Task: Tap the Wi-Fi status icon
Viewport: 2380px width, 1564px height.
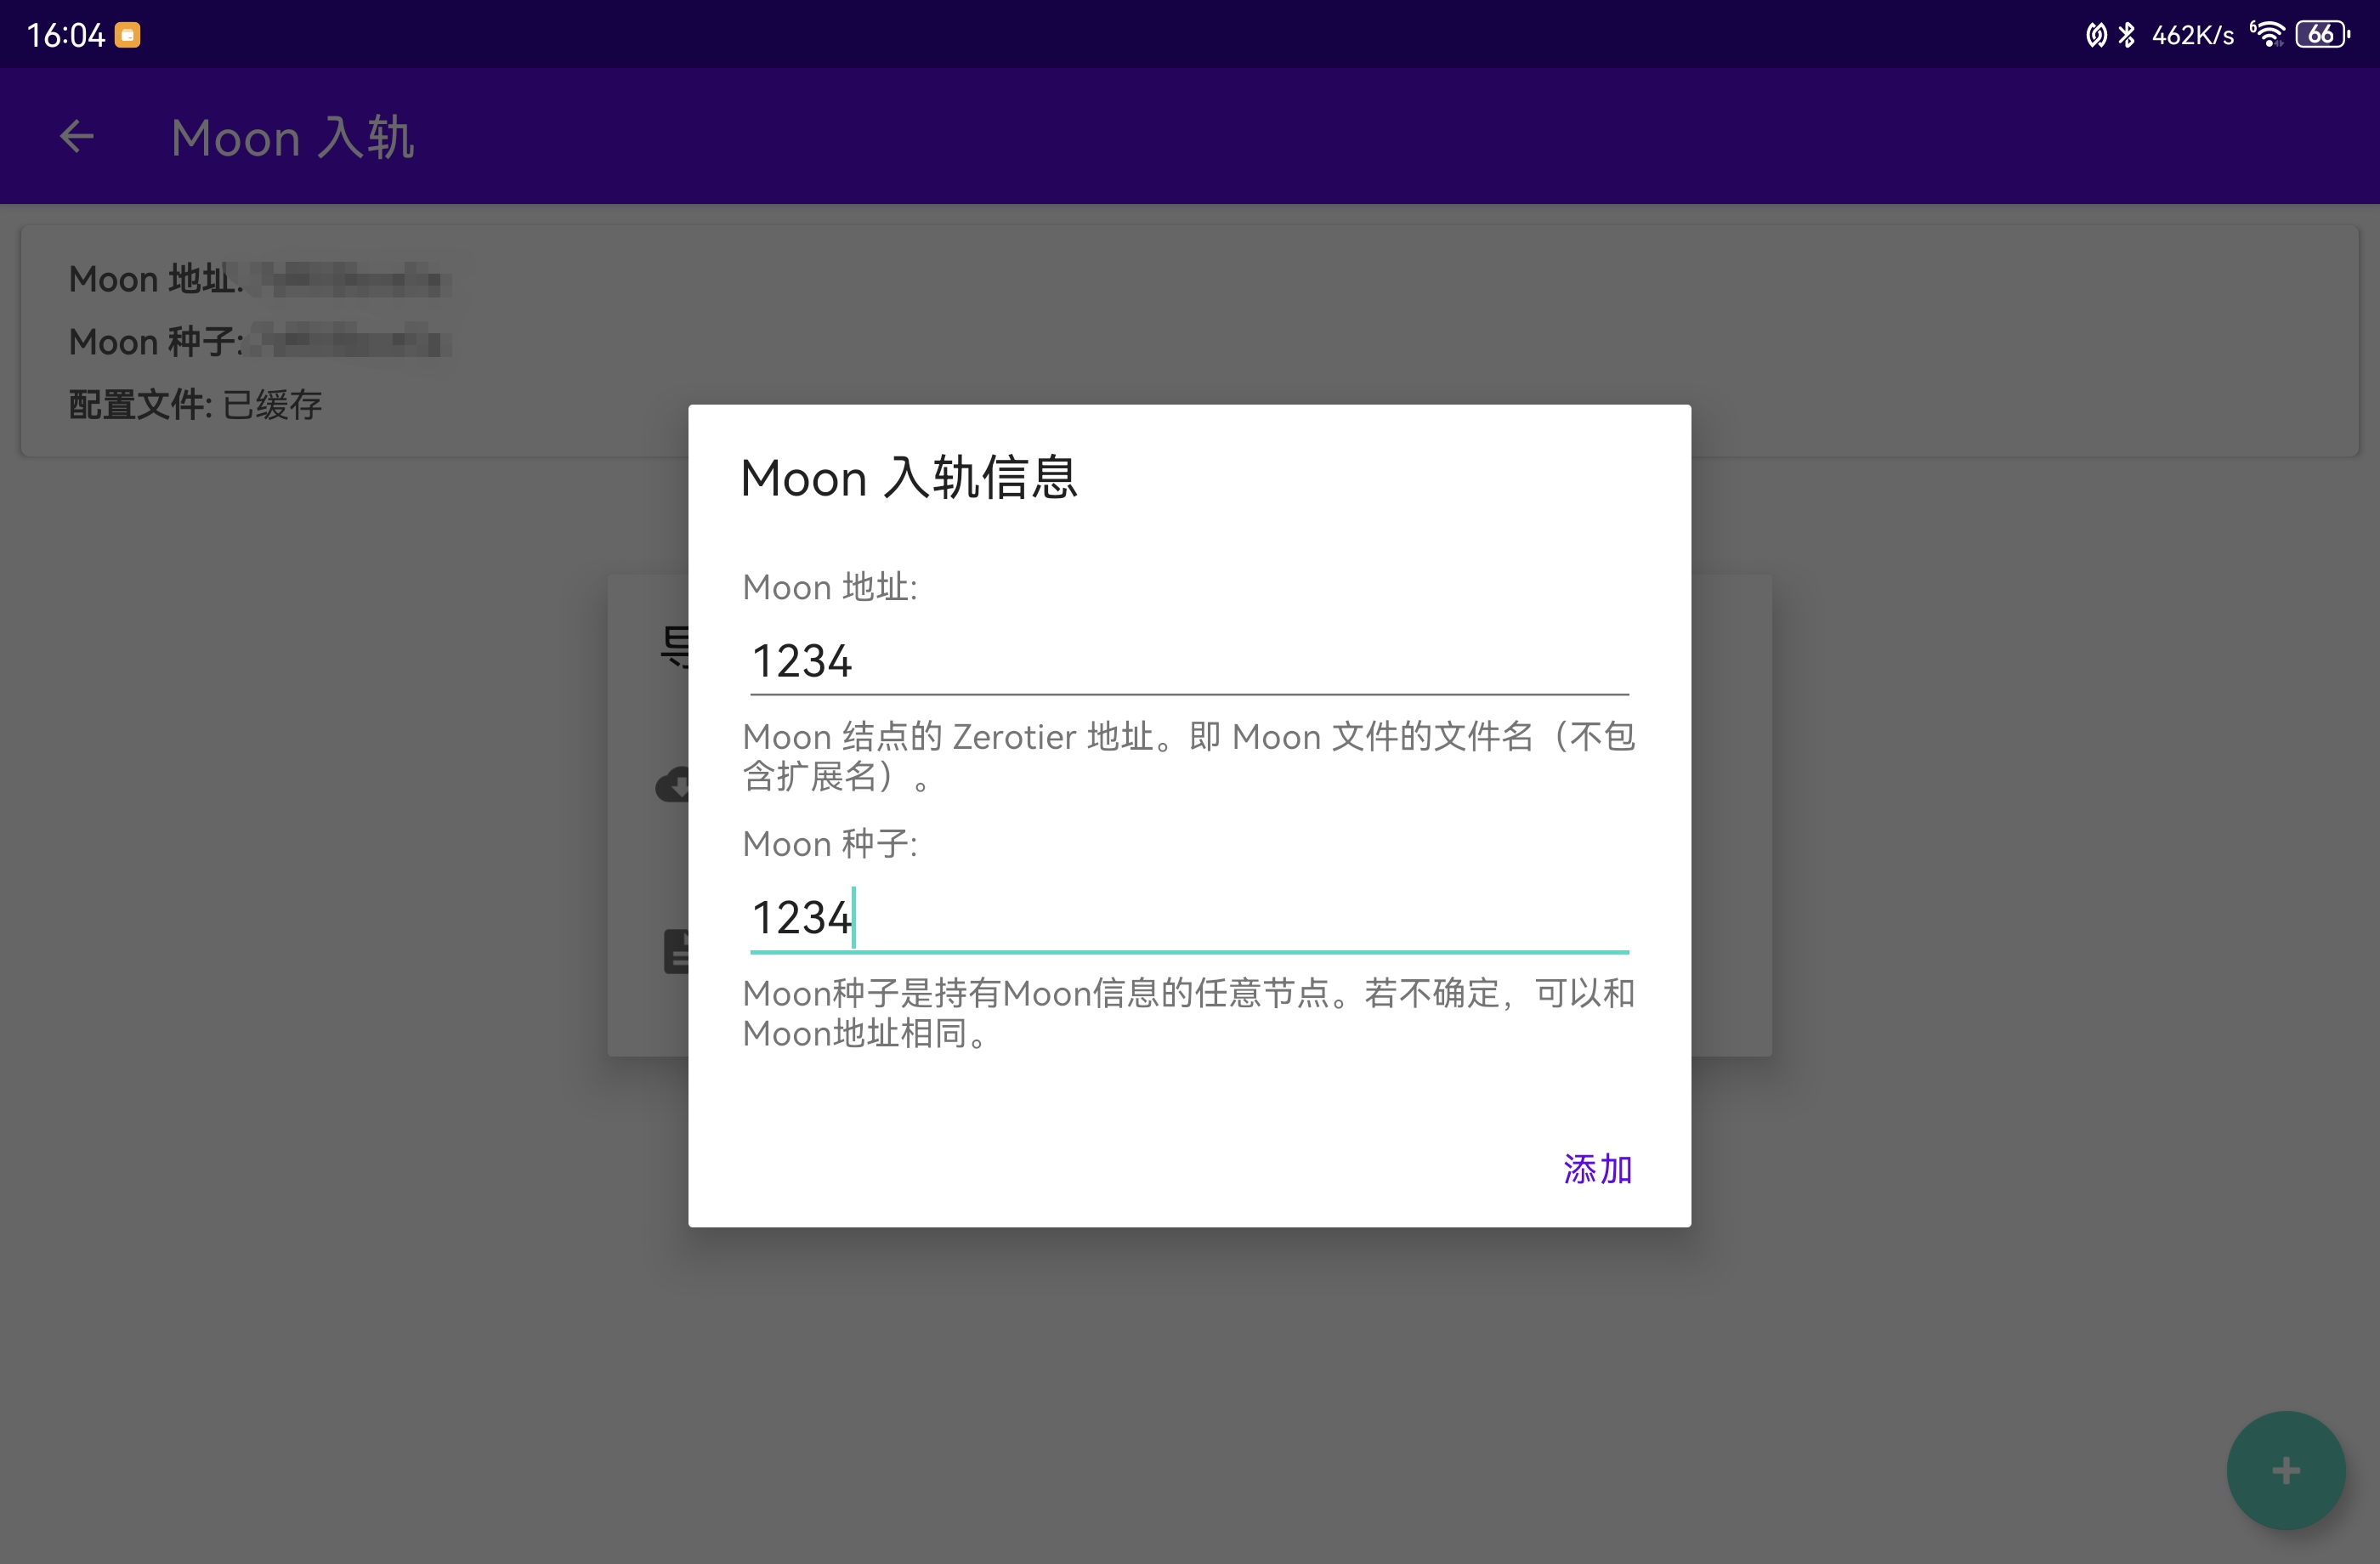Action: point(2268,34)
